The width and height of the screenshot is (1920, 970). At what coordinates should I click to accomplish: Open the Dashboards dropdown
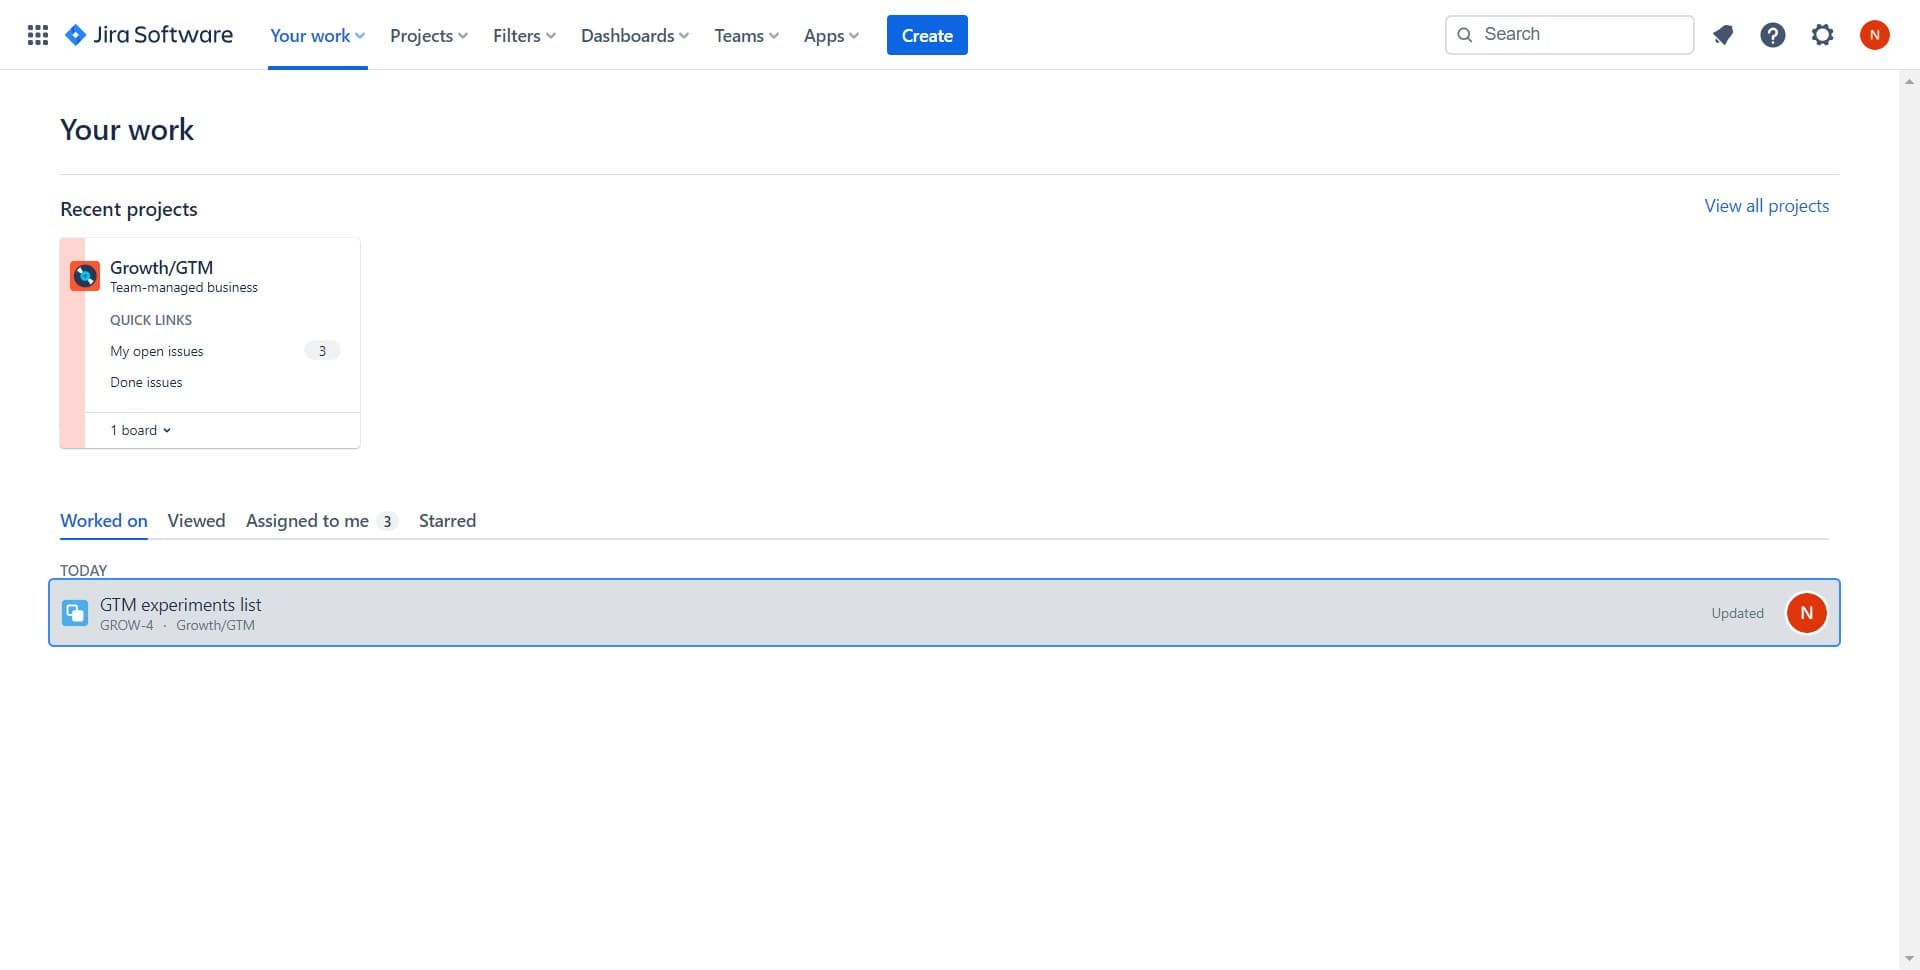pyautogui.click(x=633, y=35)
